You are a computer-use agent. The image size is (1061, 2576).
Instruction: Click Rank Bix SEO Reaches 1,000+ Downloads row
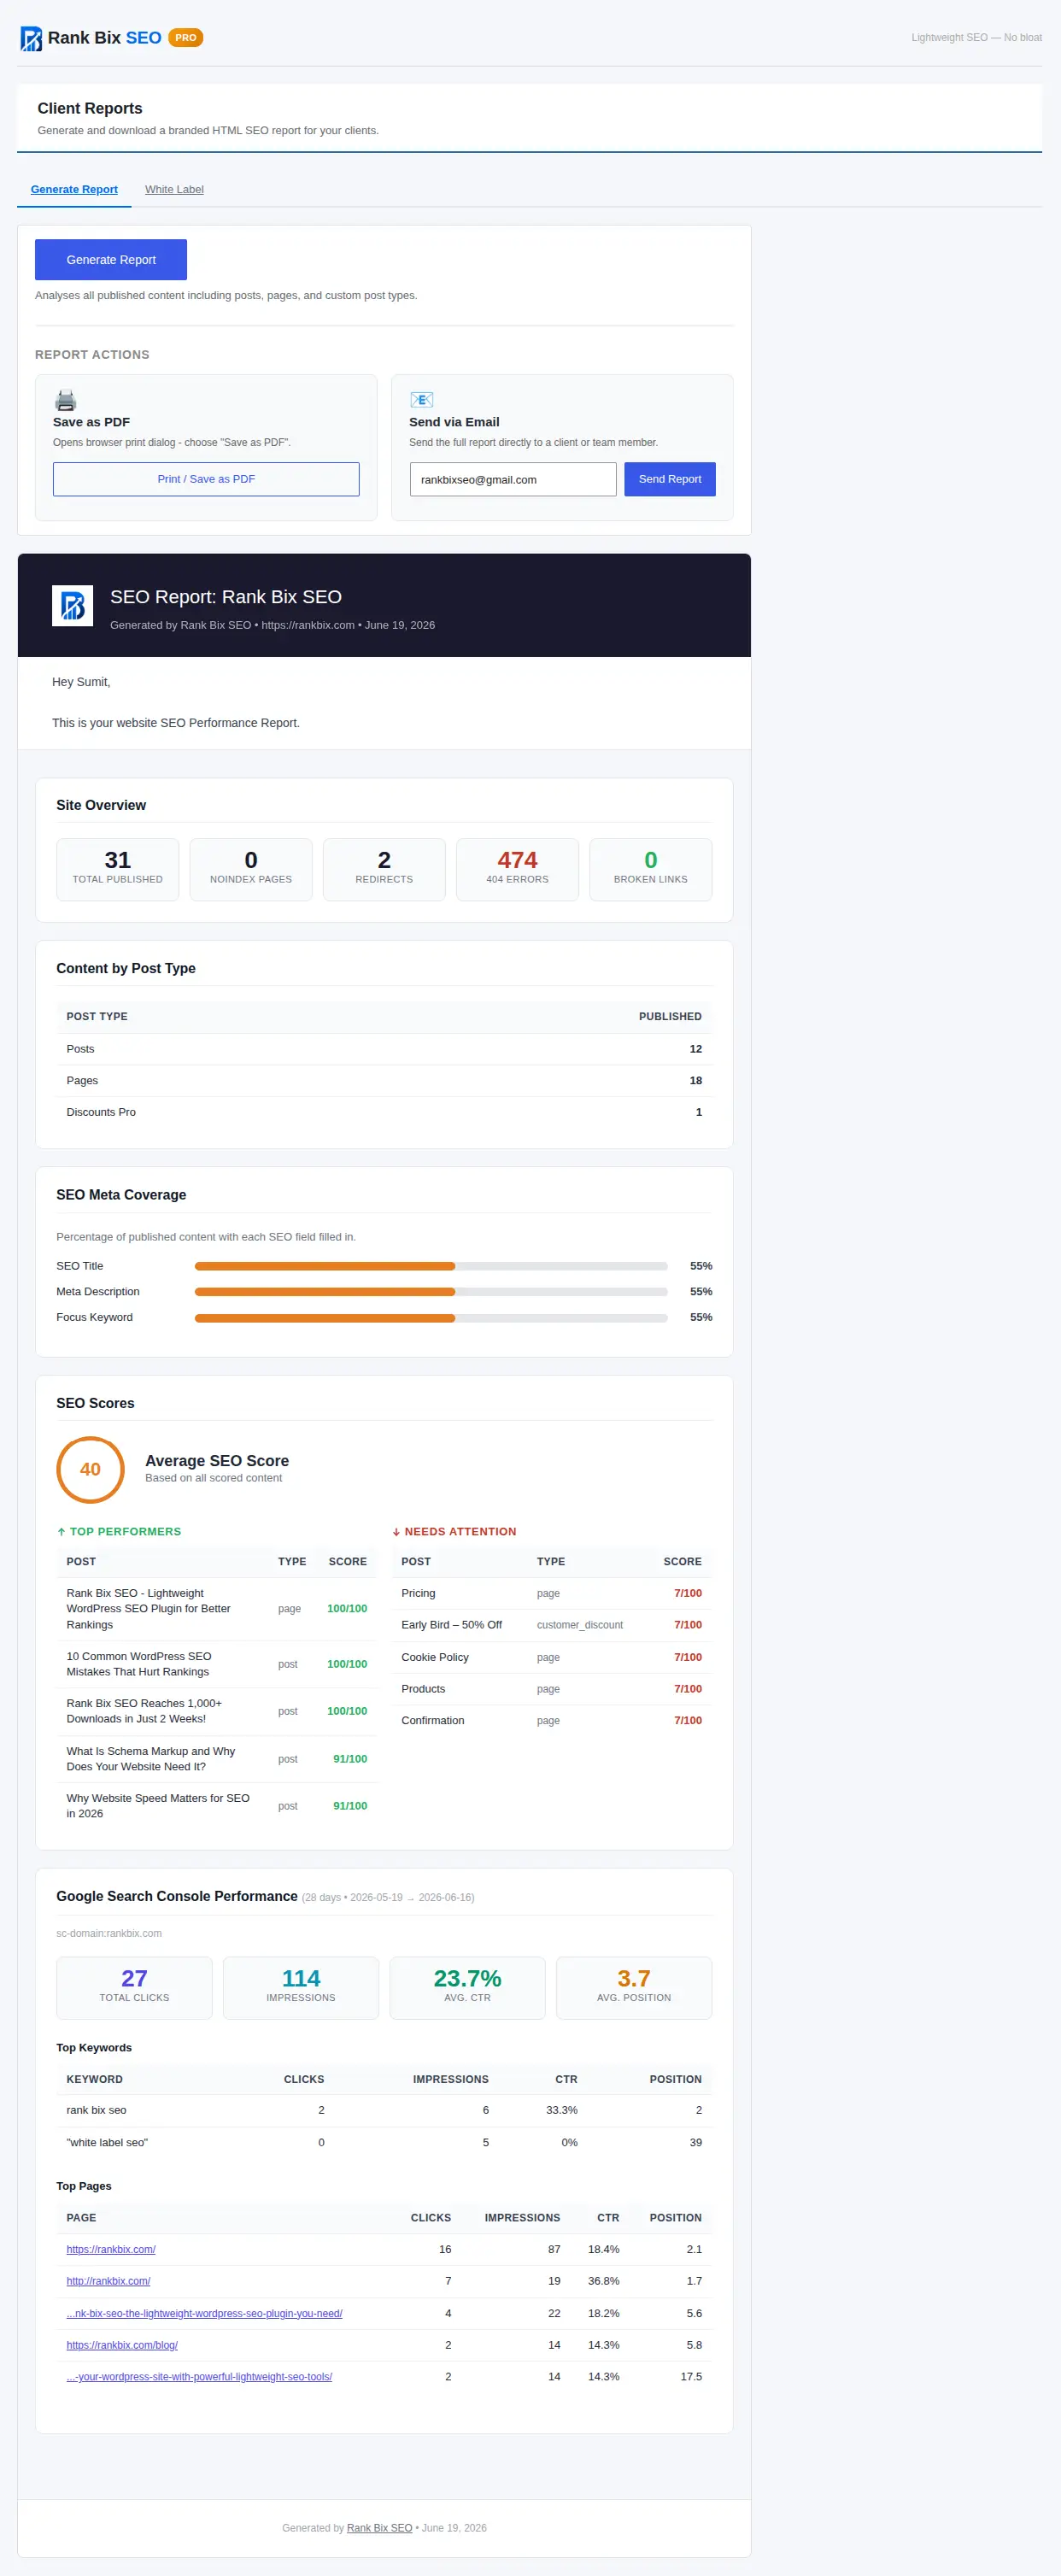[x=217, y=1711]
